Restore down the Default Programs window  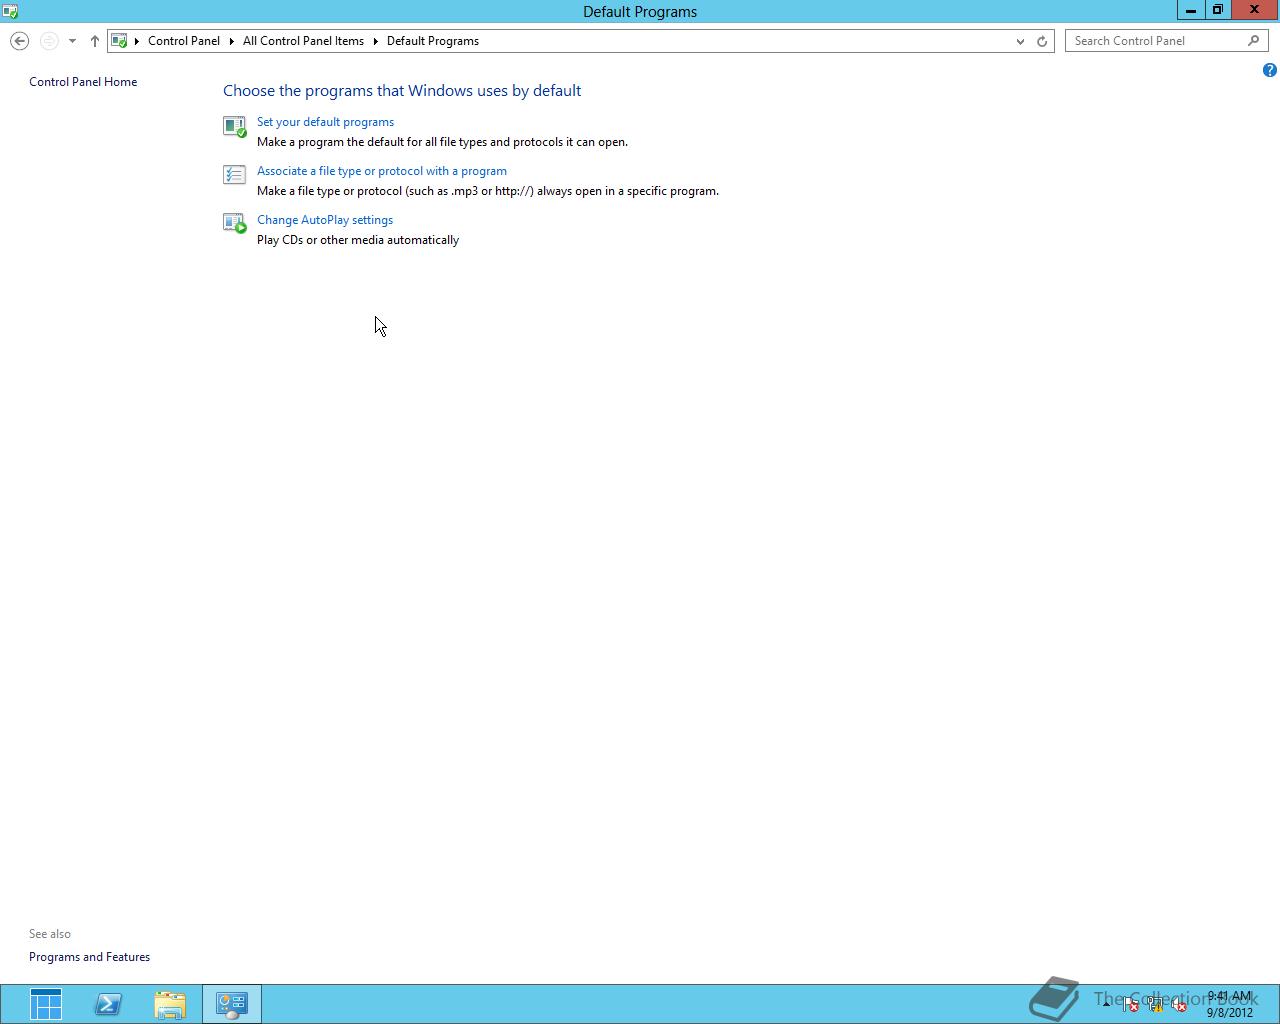(x=1218, y=10)
